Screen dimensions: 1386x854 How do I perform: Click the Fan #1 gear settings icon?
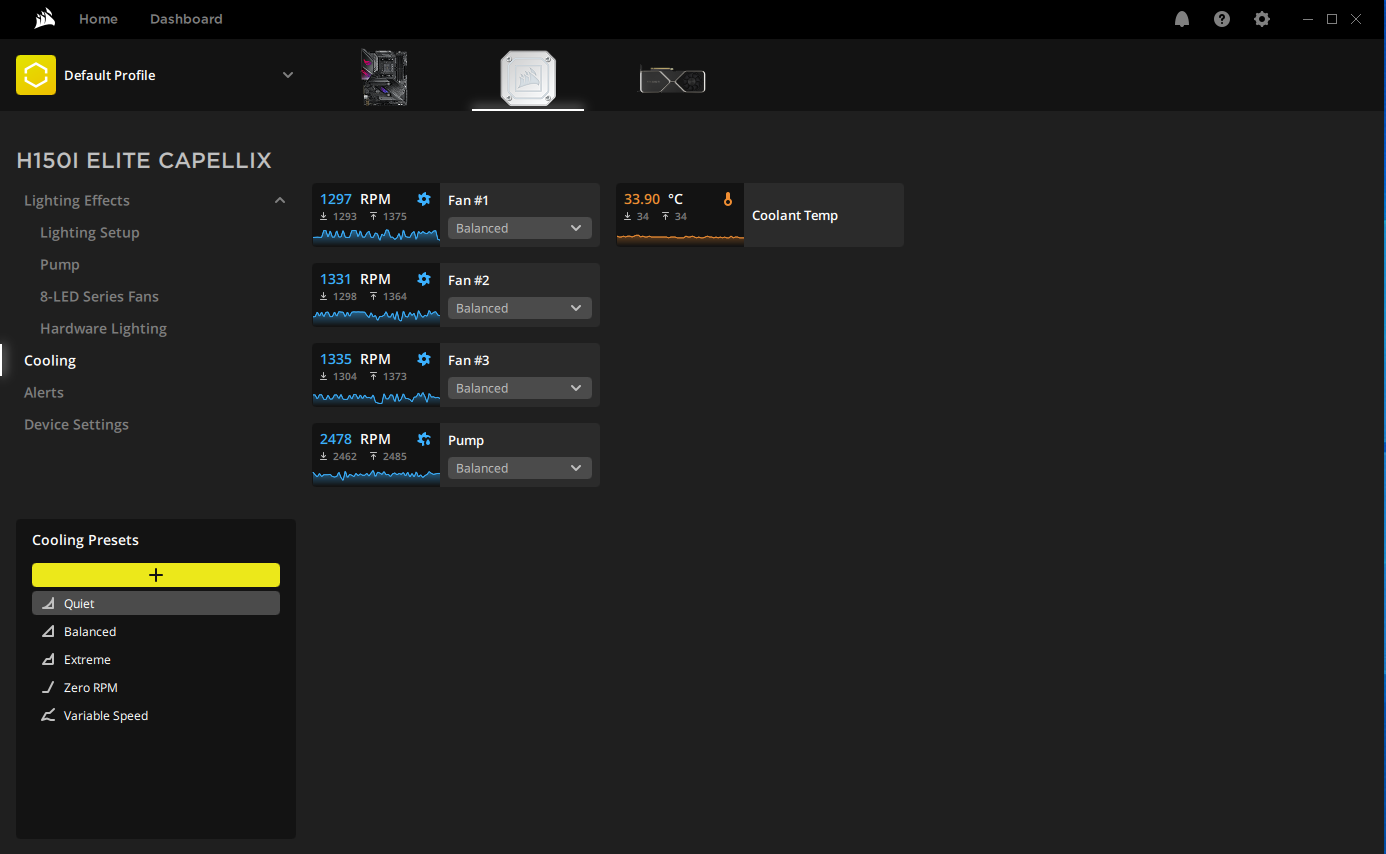(424, 199)
